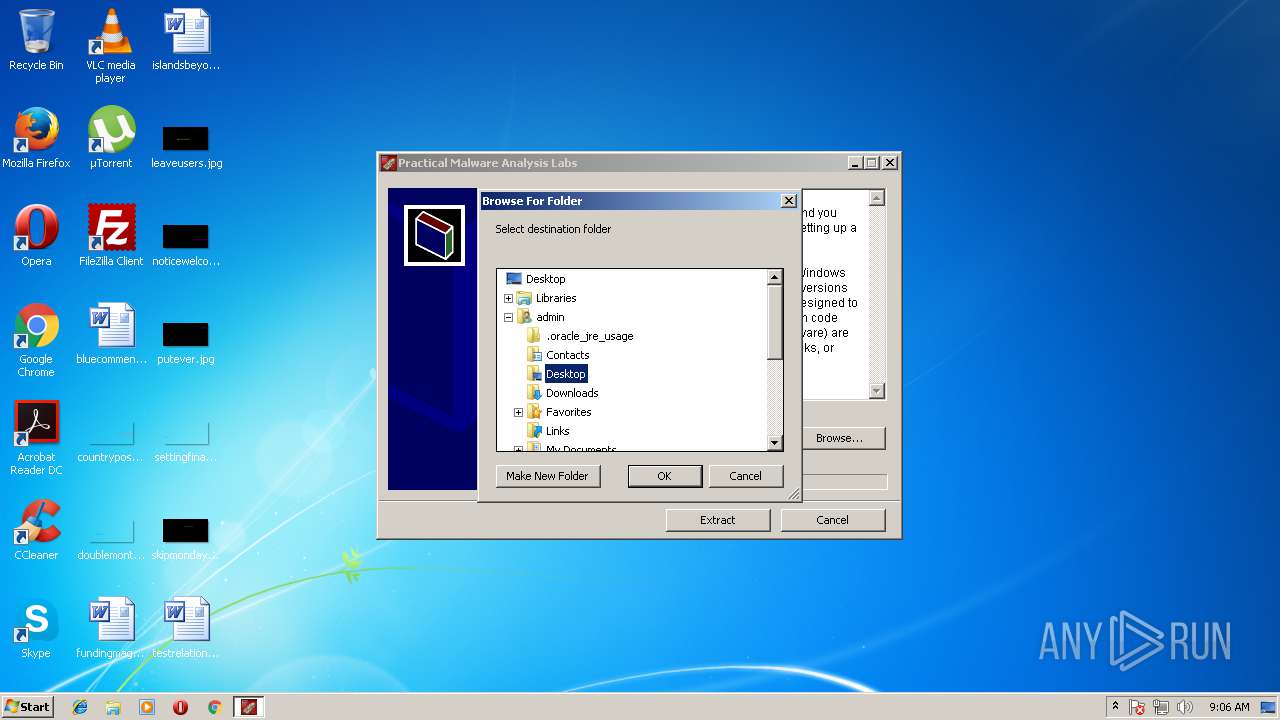The width and height of the screenshot is (1280, 720).
Task: Close the Browse For Folder dialog
Action: tap(788, 201)
